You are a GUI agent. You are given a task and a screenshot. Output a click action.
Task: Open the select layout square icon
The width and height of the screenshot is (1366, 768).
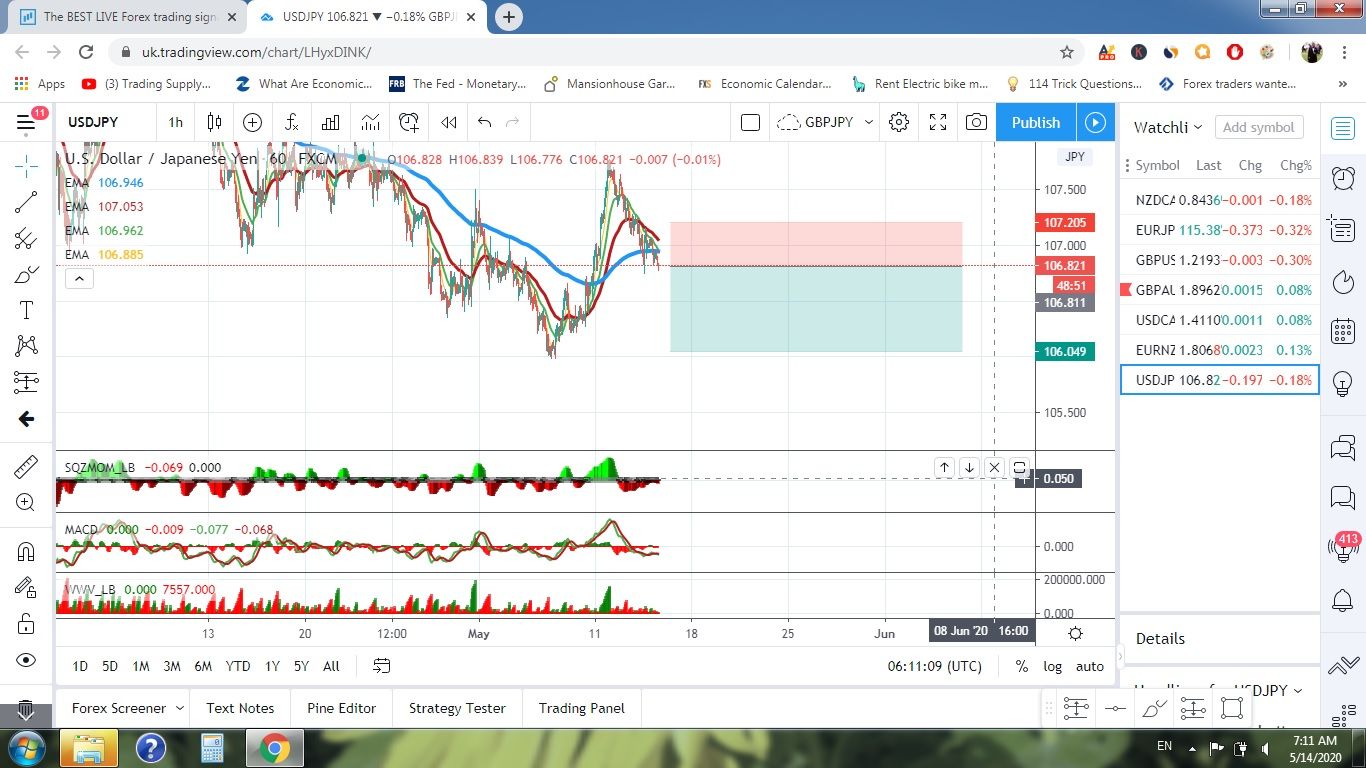point(750,122)
